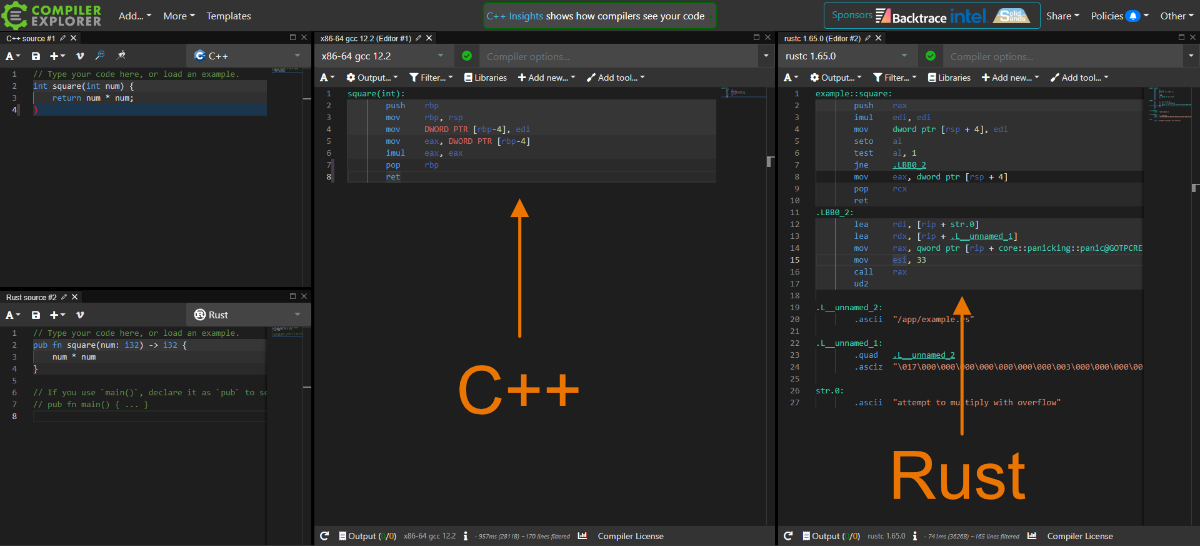The height and width of the screenshot is (546, 1200).
Task: Click the rustc pane Compiler License link
Action: click(x=1079, y=536)
